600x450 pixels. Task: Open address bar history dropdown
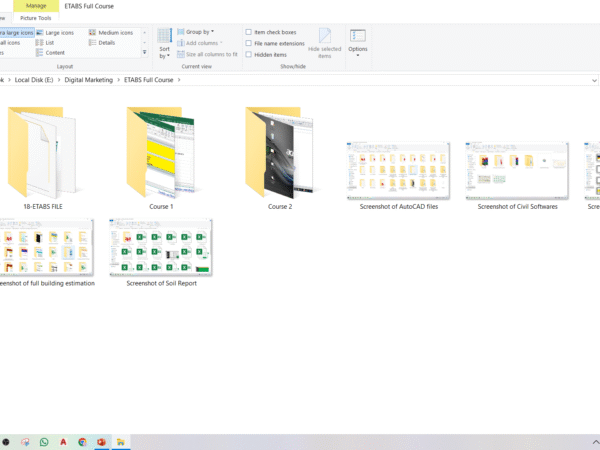click(594, 80)
